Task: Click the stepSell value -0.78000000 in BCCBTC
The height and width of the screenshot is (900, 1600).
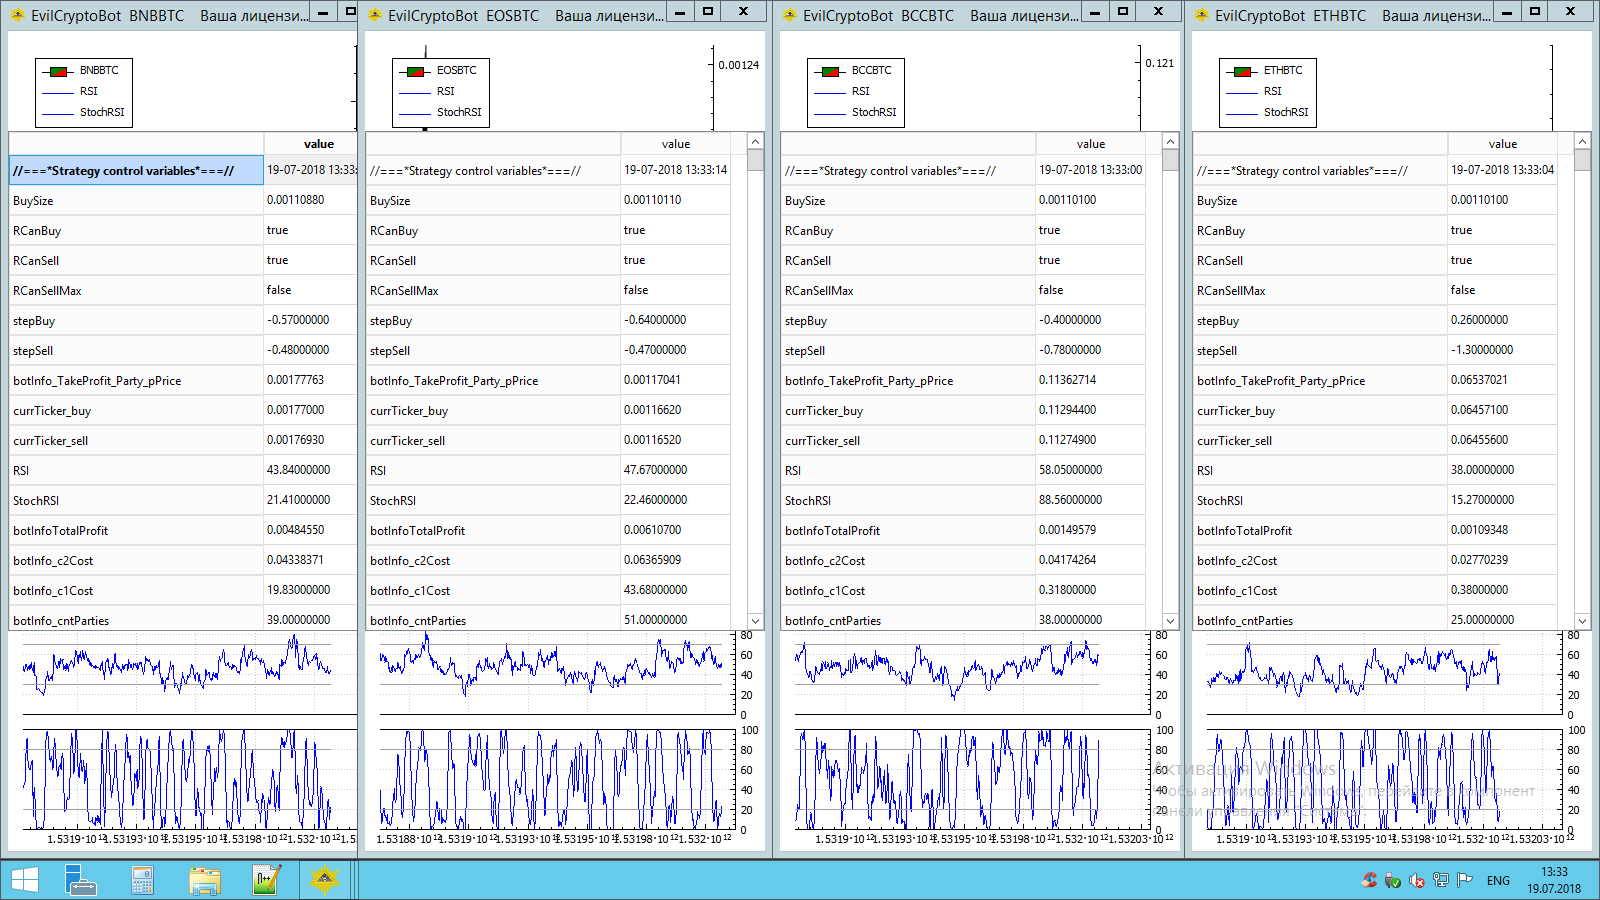Action: (x=1070, y=350)
